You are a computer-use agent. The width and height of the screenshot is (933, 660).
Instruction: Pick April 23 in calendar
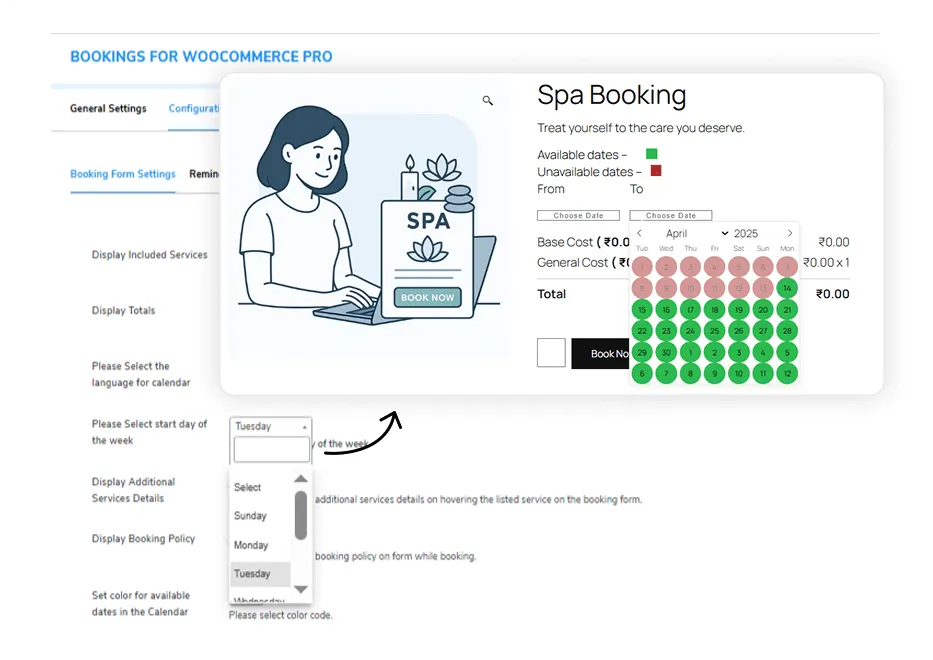666,331
